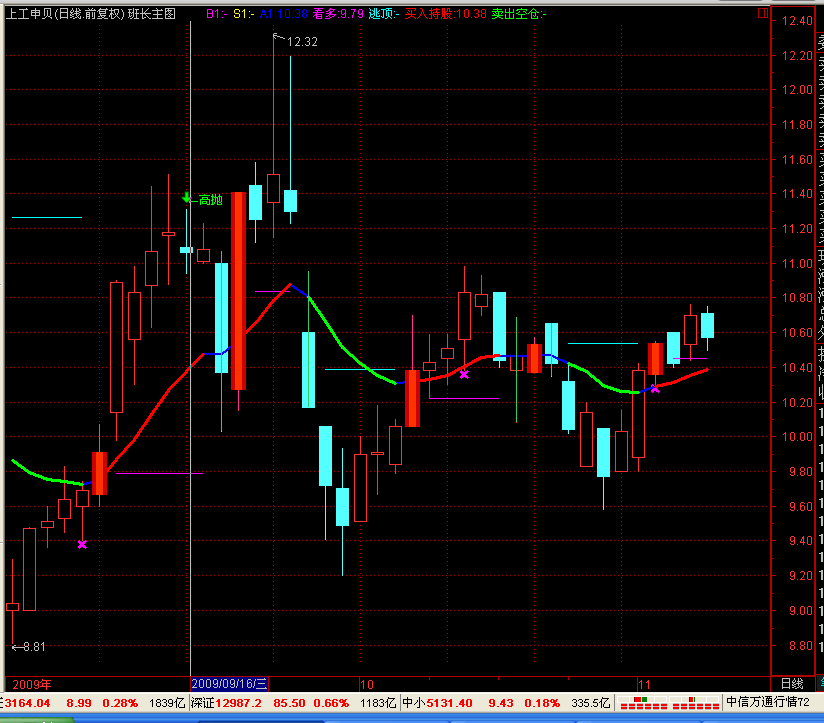Click the 2009年 label on time axis
The width and height of the screenshot is (824, 723).
(32, 685)
